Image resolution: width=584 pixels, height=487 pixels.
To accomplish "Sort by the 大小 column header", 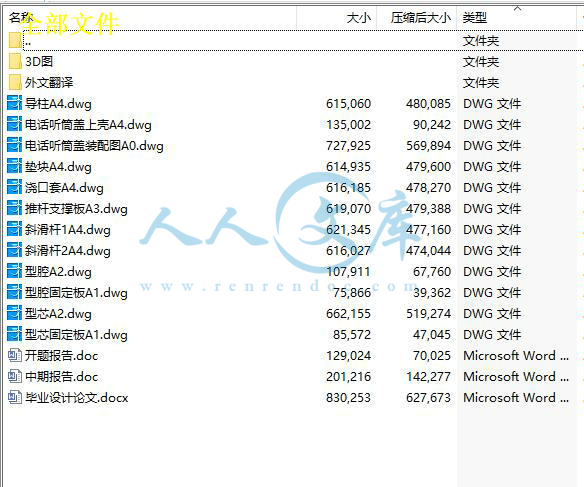I will 336,17.
